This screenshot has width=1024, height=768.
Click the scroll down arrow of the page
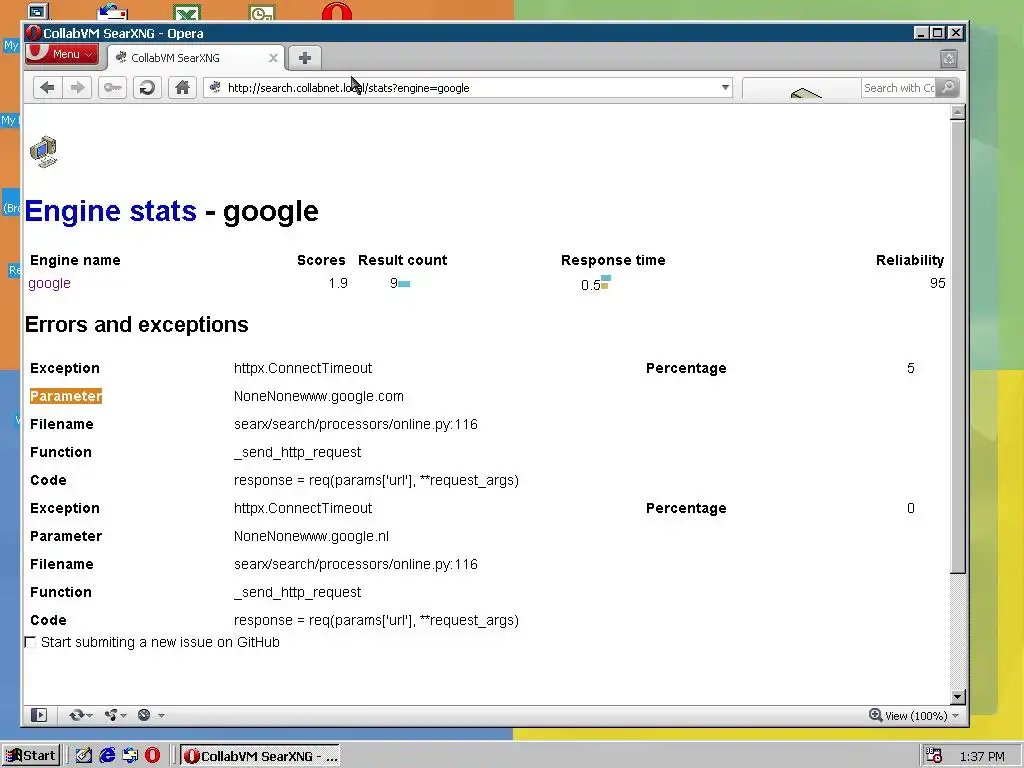(x=957, y=697)
